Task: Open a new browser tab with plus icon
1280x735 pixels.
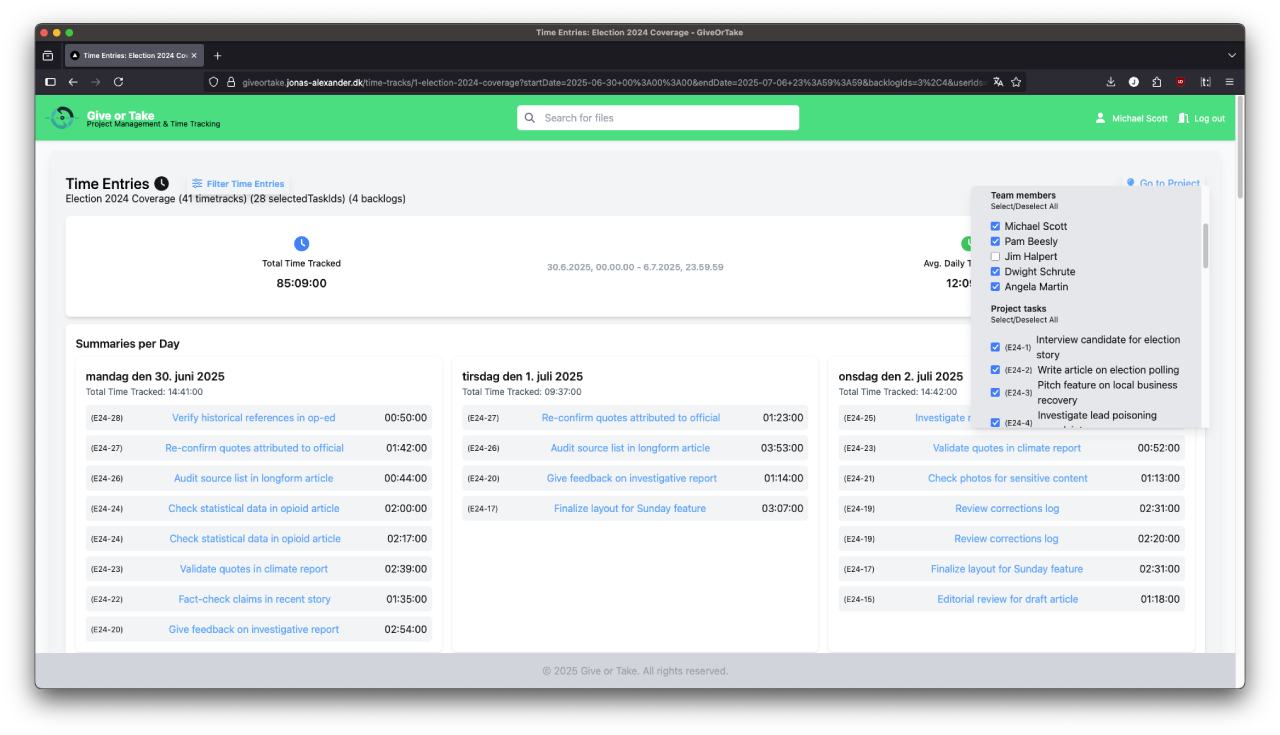Action: [x=218, y=55]
